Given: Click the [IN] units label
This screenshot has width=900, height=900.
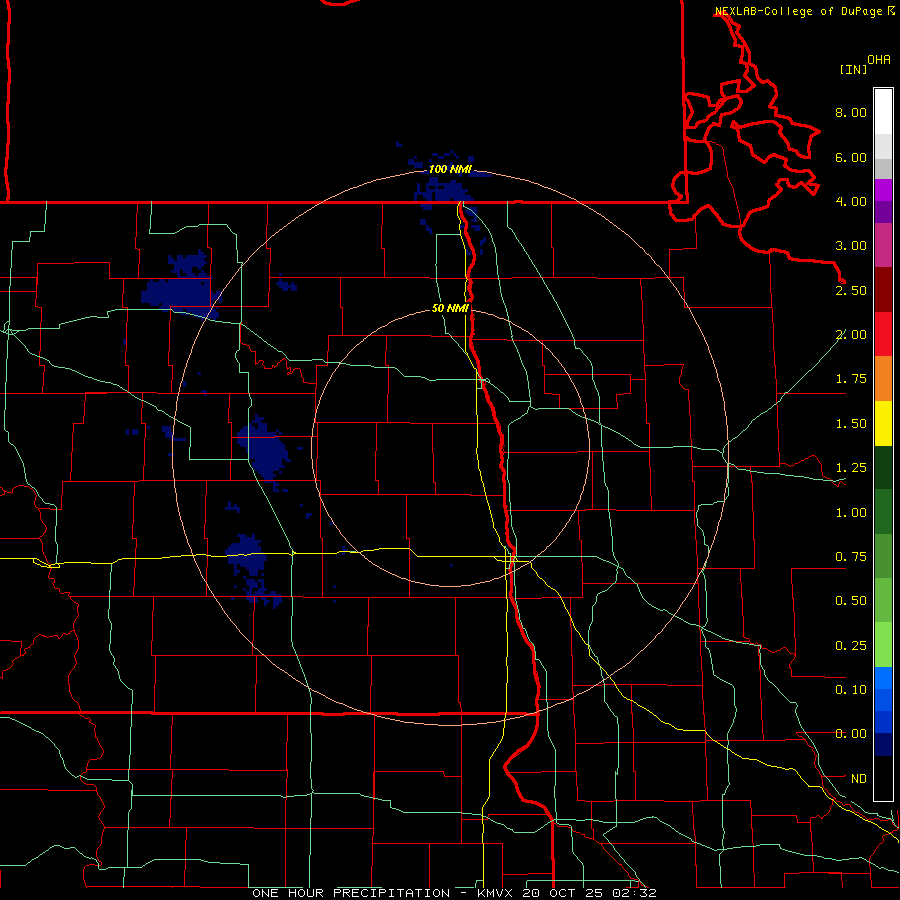Looking at the screenshot, I should [x=853, y=69].
